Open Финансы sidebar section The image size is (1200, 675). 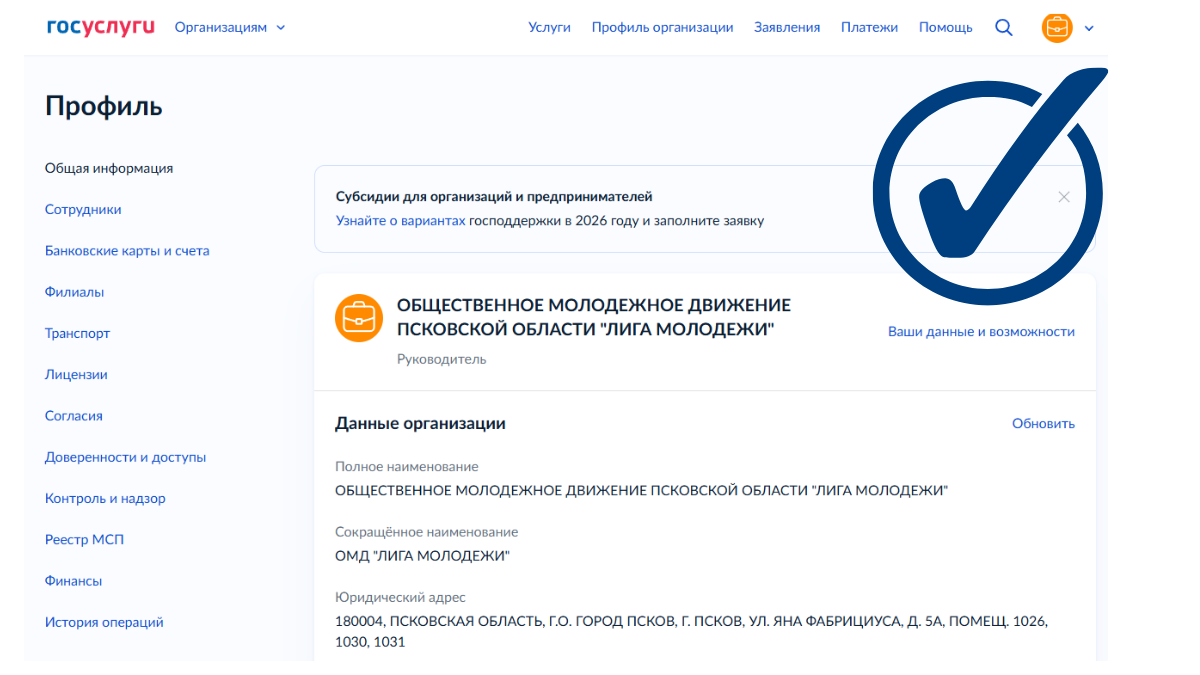tap(73, 580)
